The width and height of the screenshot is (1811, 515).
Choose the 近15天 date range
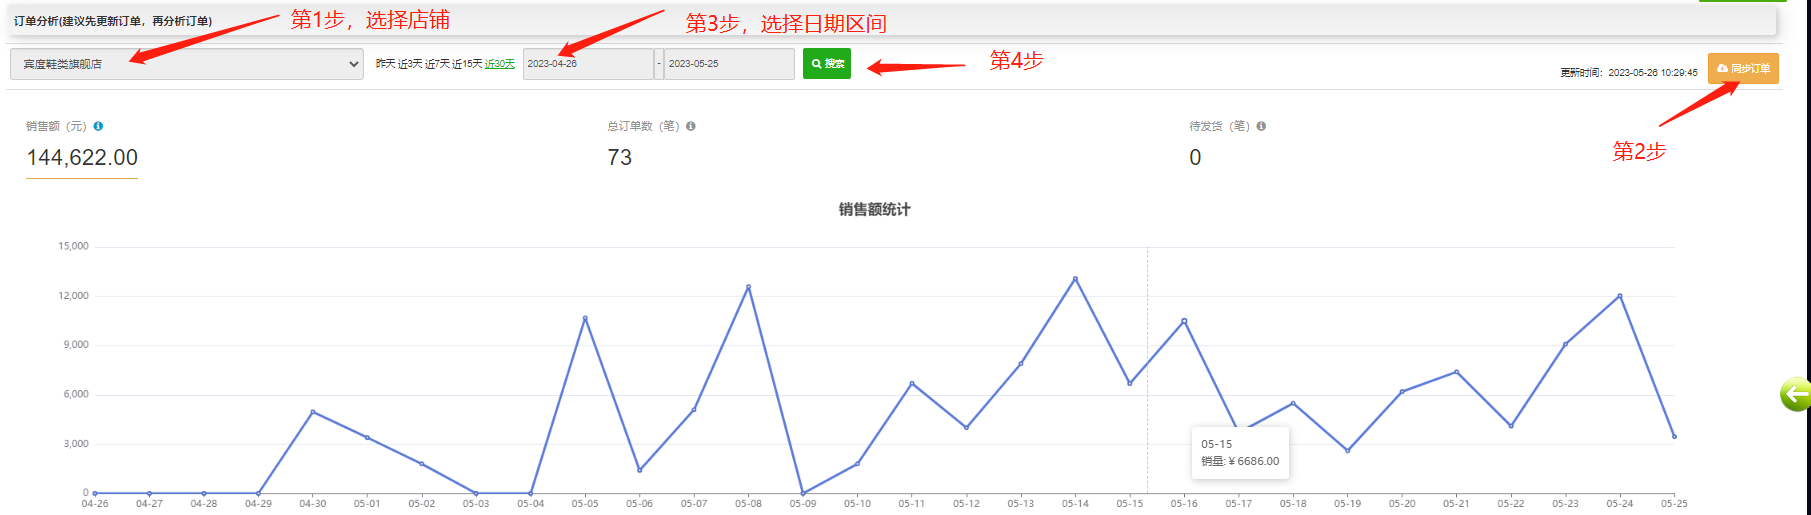pos(467,64)
